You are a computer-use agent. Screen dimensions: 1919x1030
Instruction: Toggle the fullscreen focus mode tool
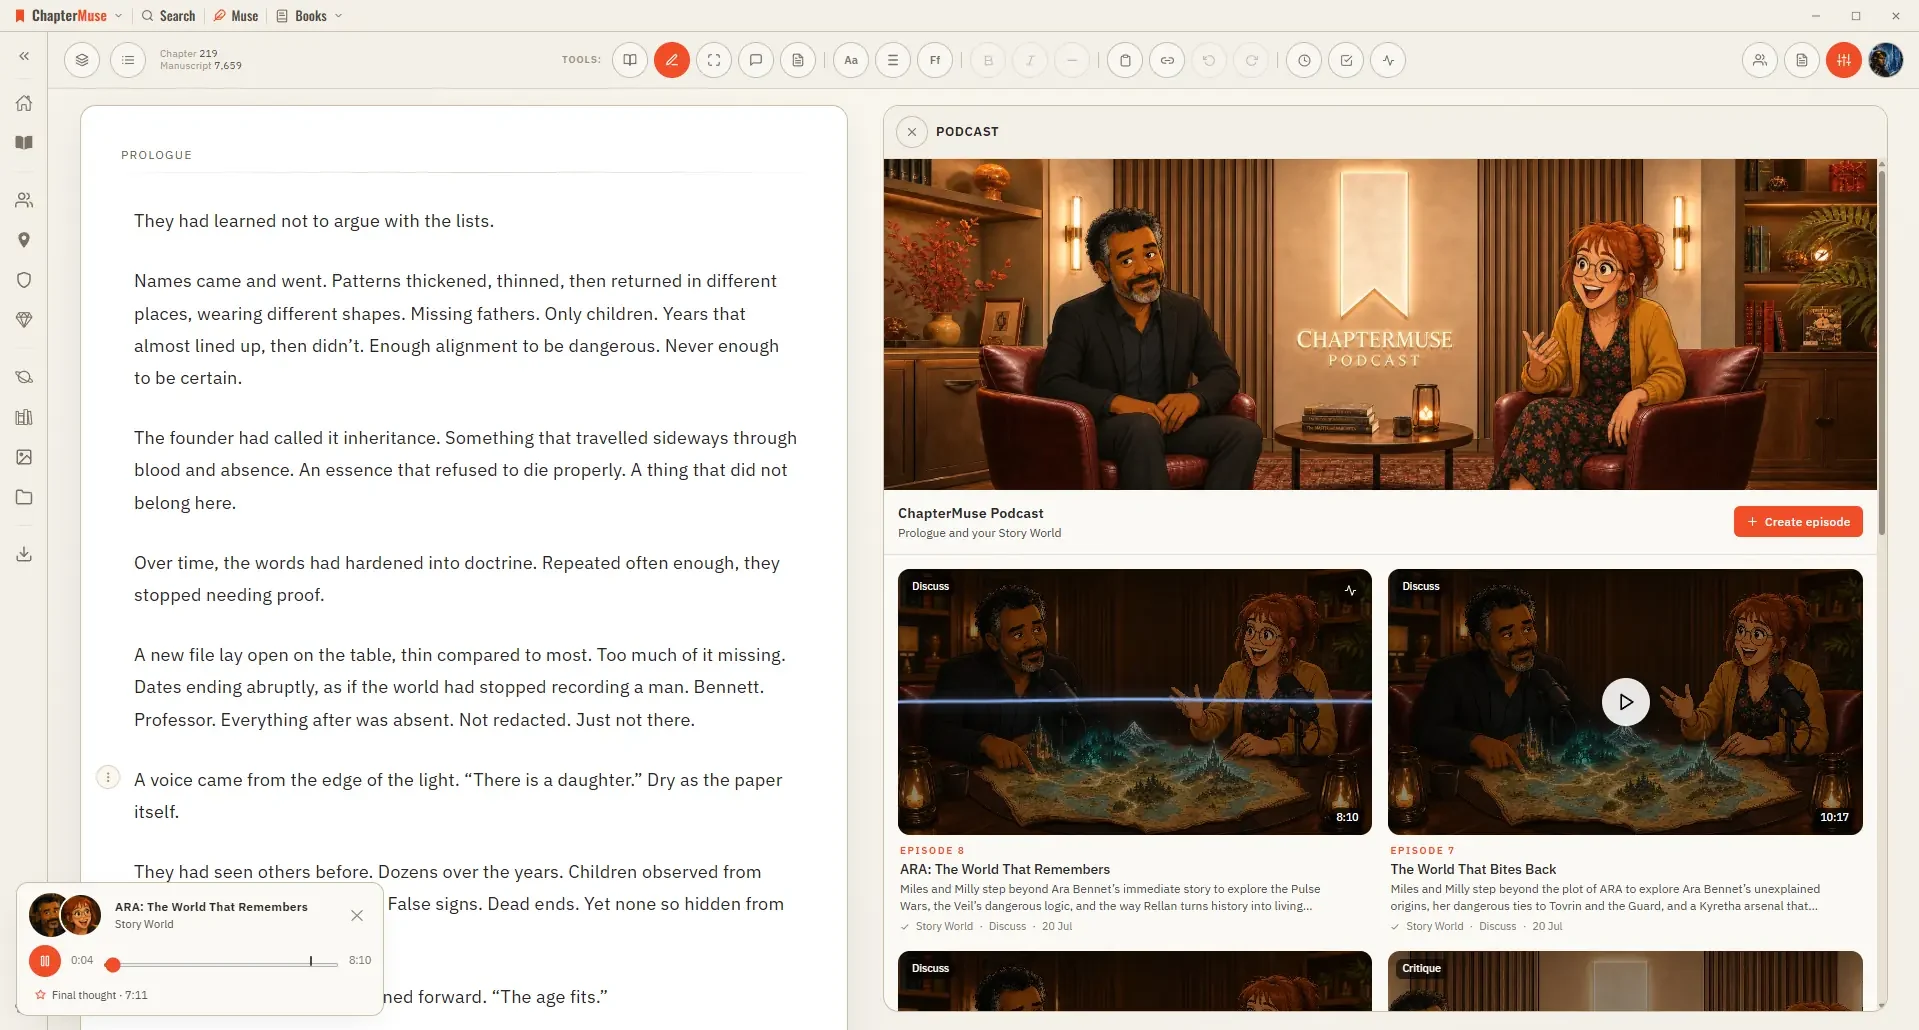point(714,60)
